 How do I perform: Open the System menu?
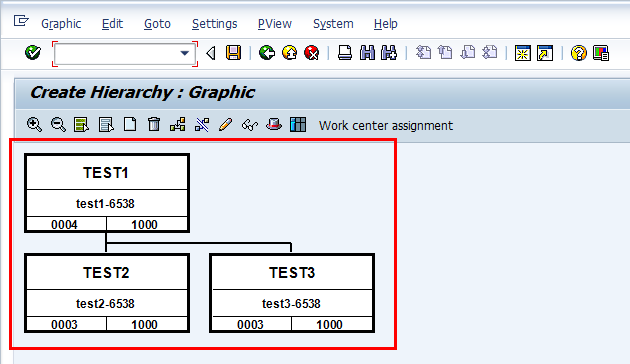333,24
